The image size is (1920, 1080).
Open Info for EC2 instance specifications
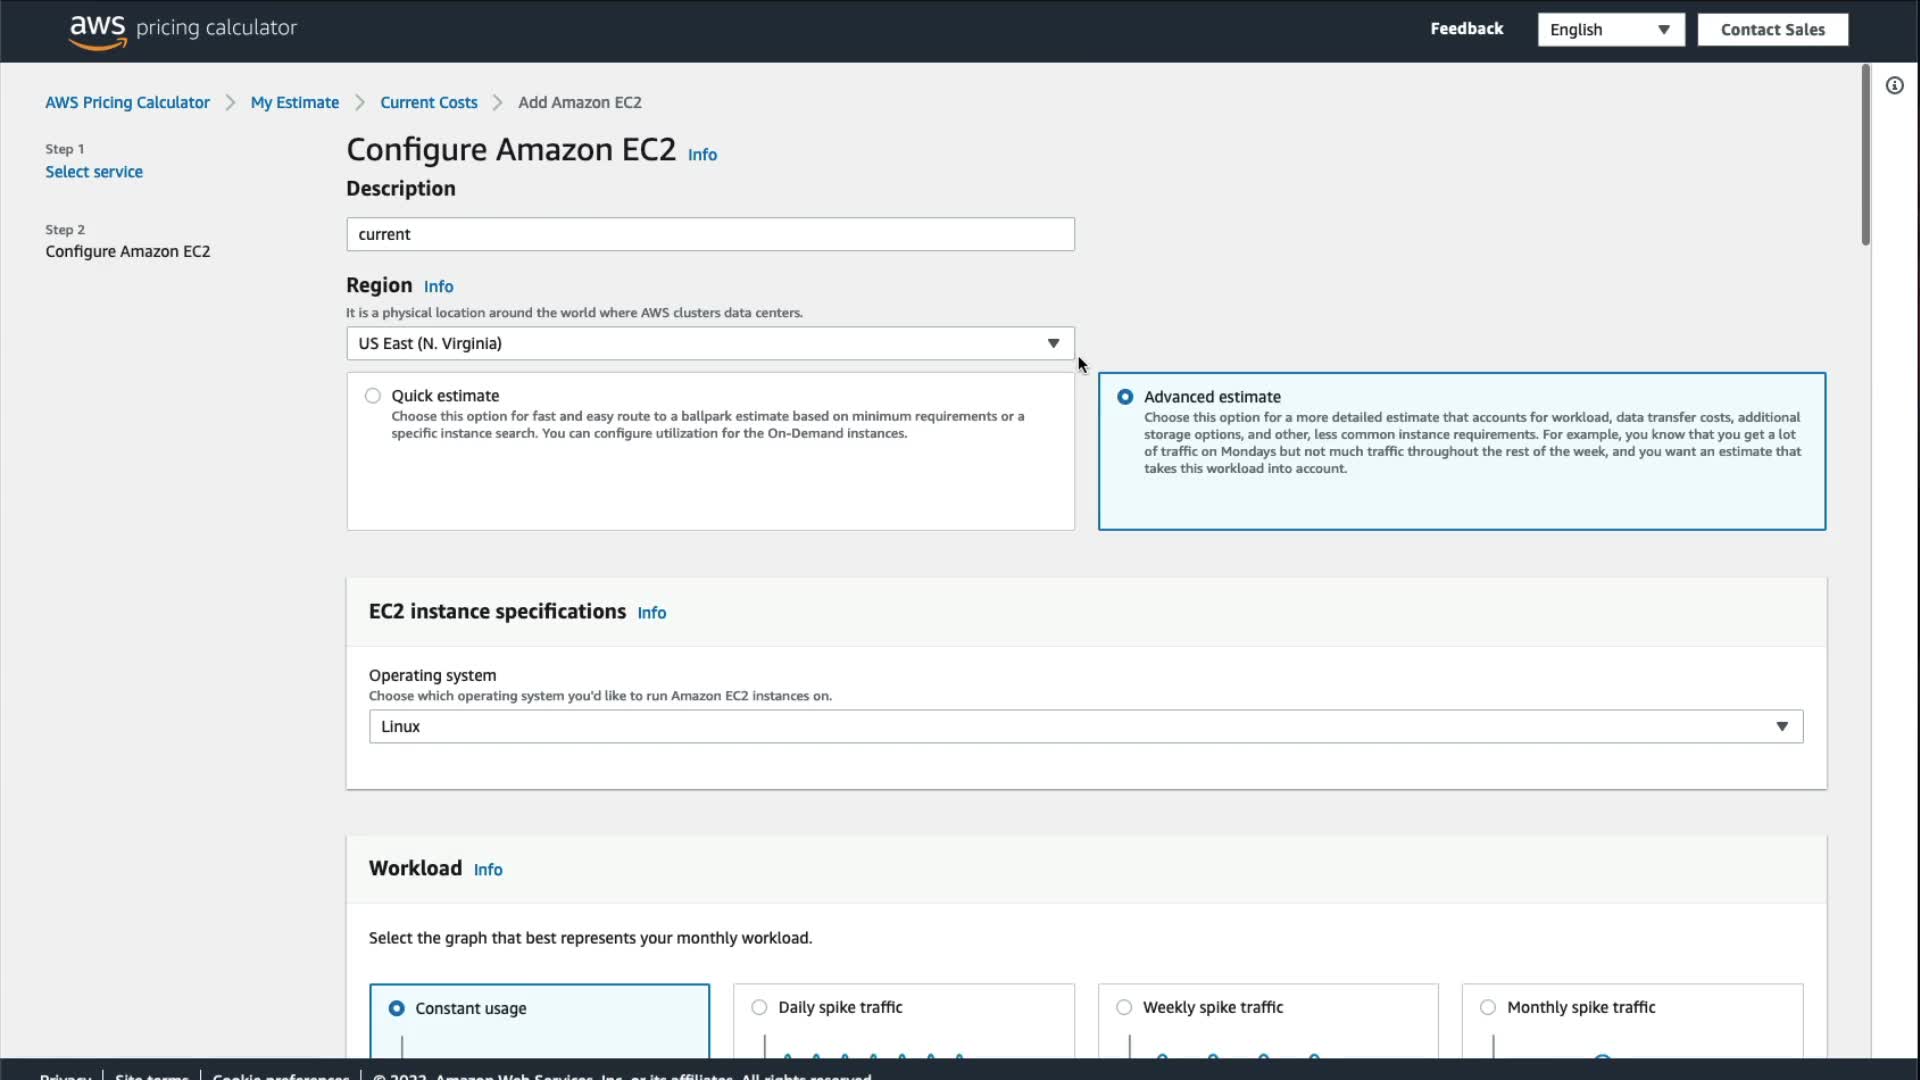pos(651,613)
